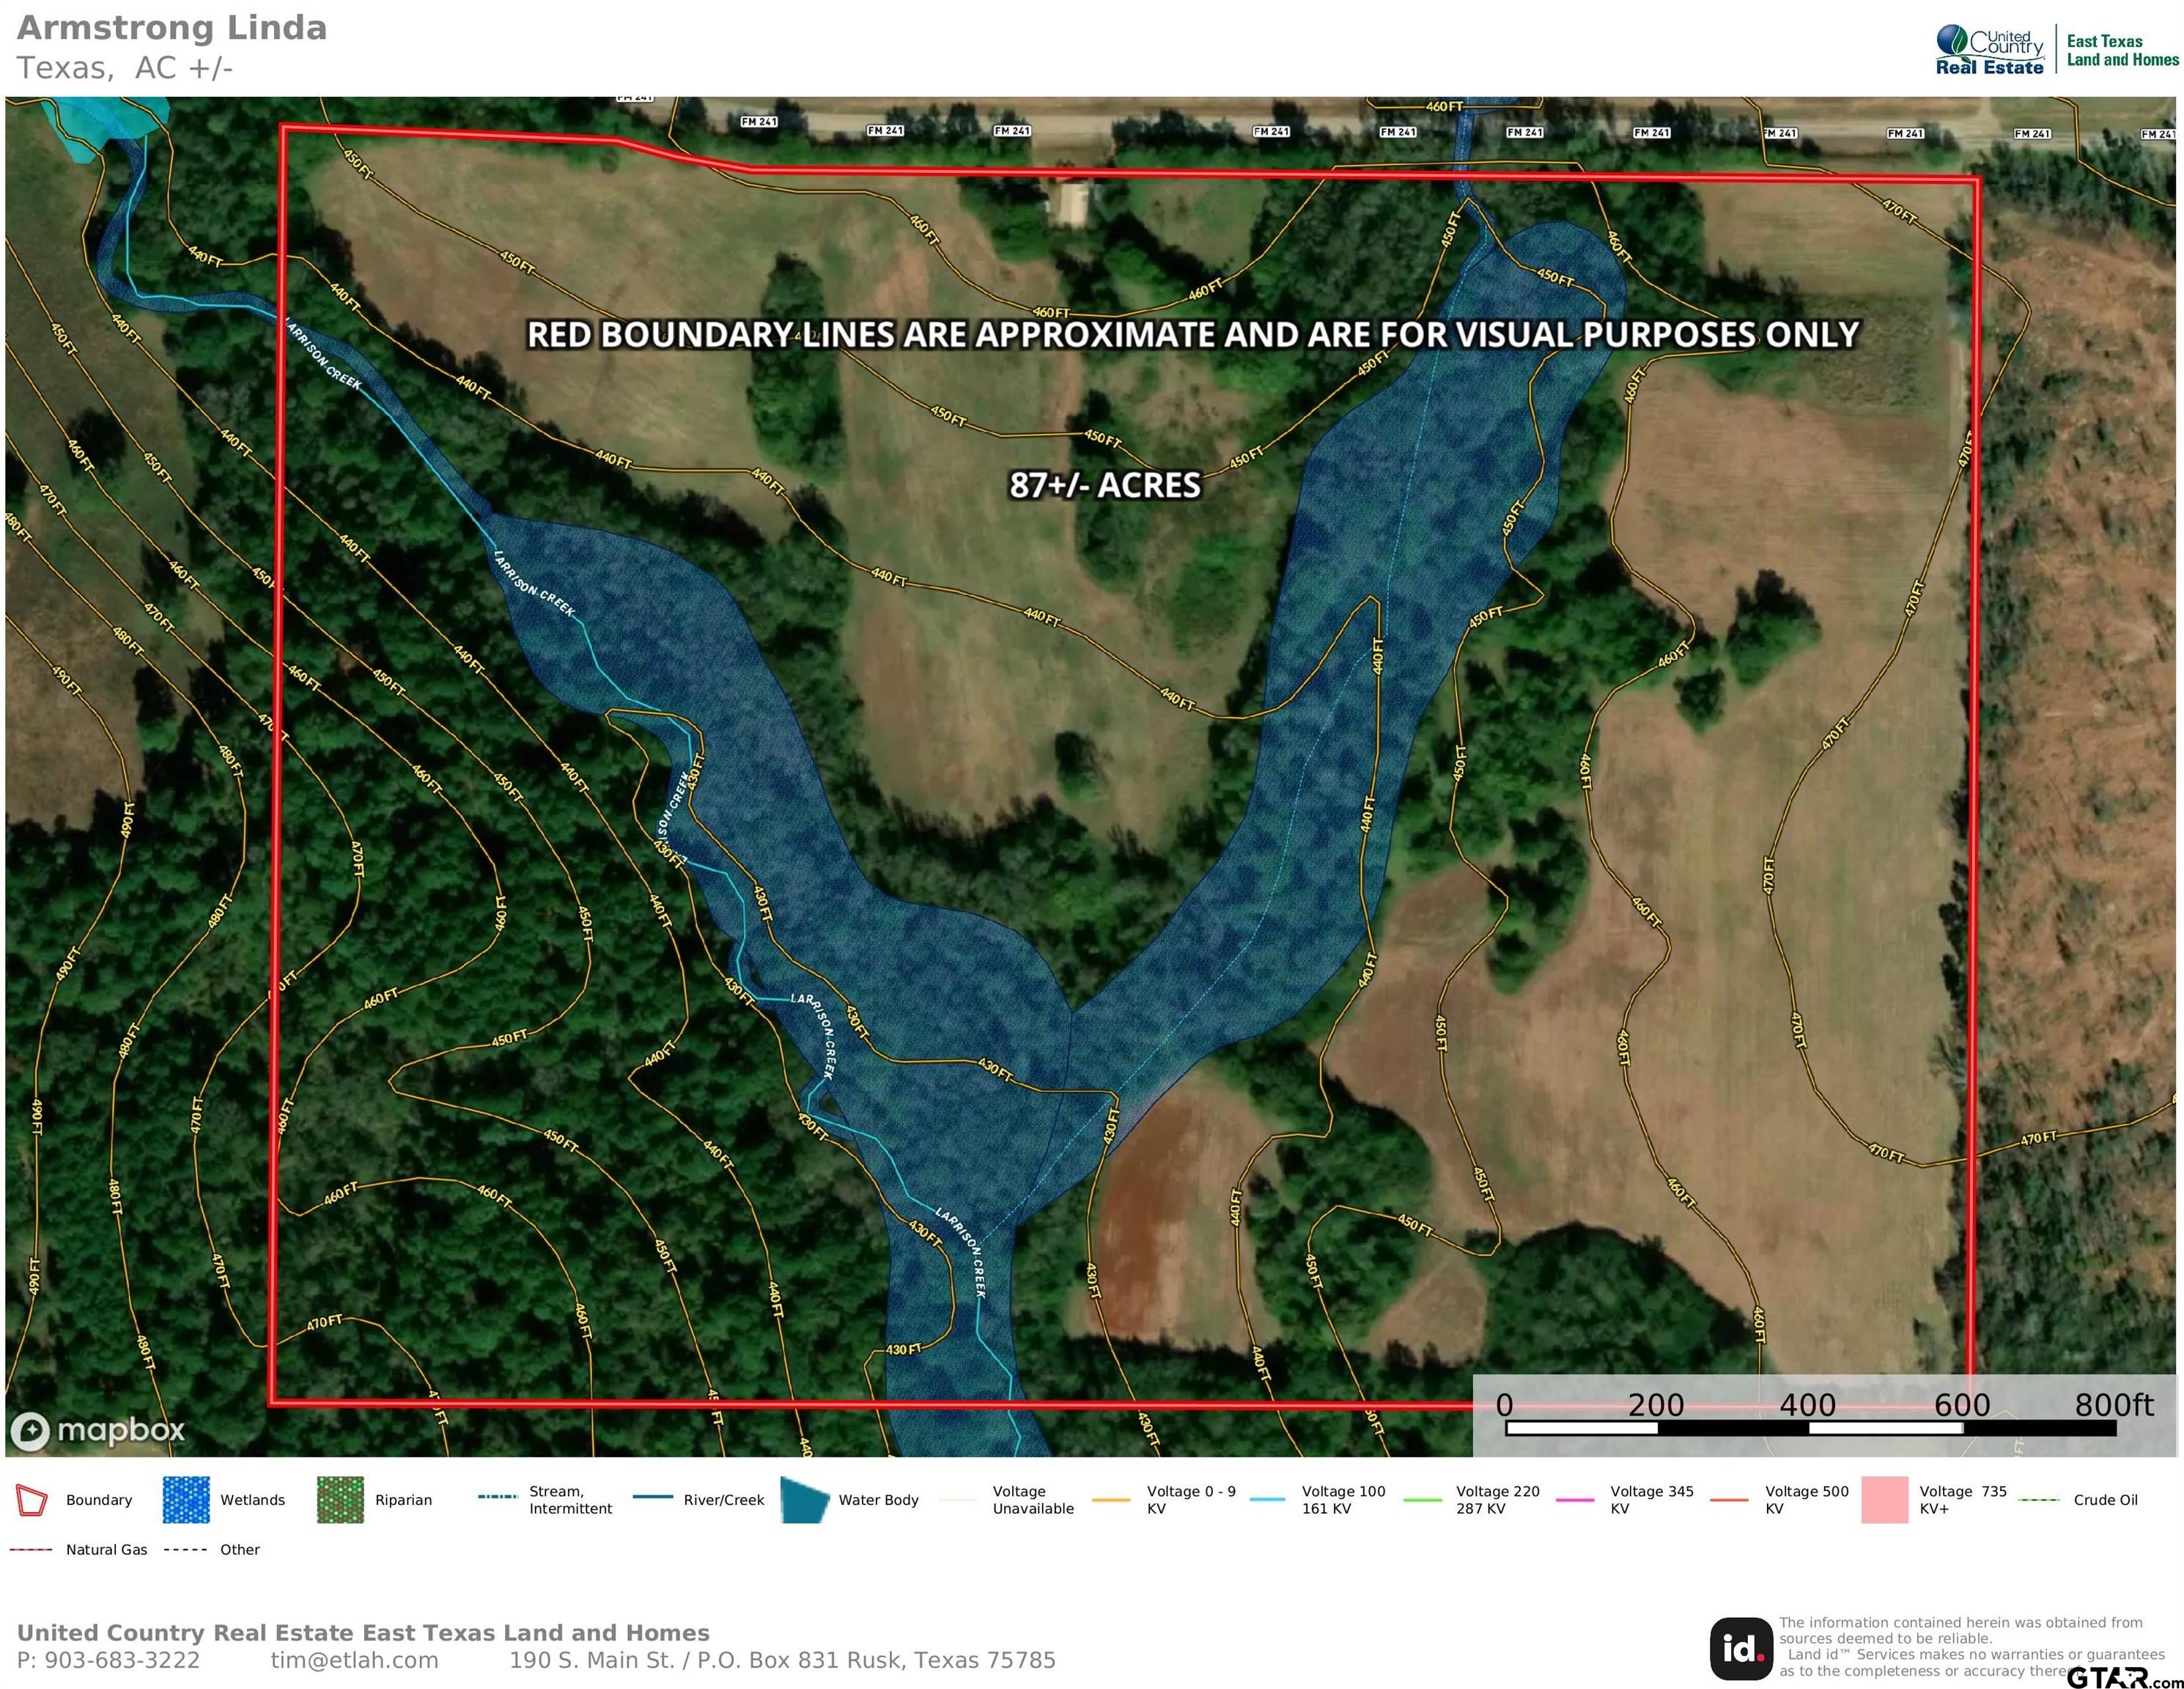Click the 87+/- ACRES map label

[x=1104, y=485]
